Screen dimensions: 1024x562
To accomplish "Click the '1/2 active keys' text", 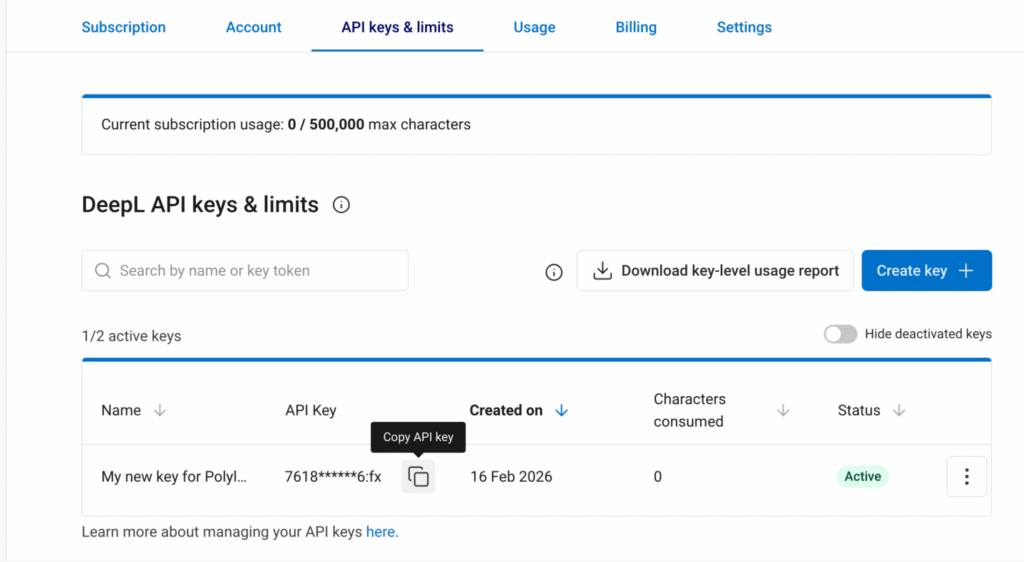I will 131,336.
